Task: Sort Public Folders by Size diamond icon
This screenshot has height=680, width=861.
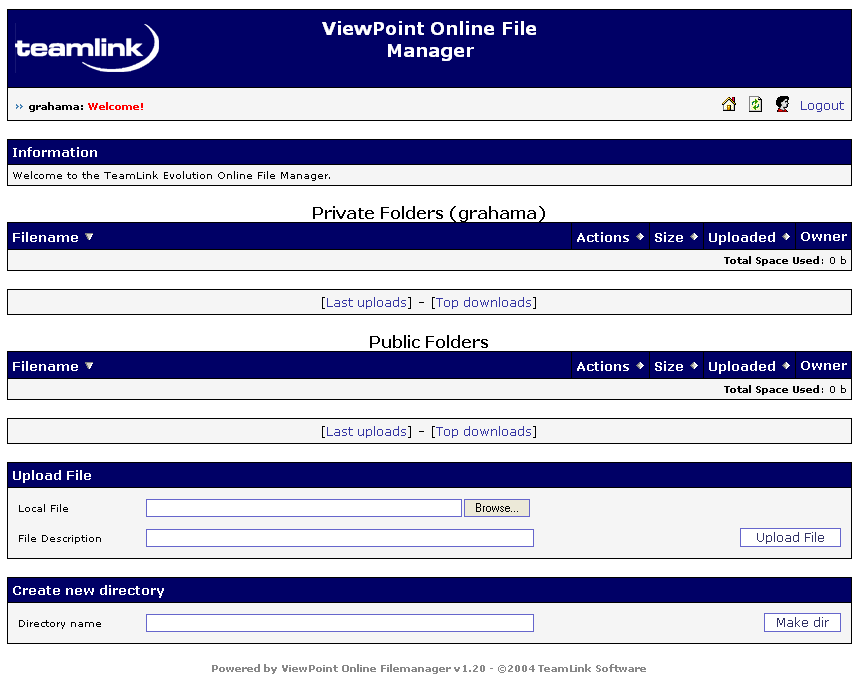Action: (x=694, y=366)
